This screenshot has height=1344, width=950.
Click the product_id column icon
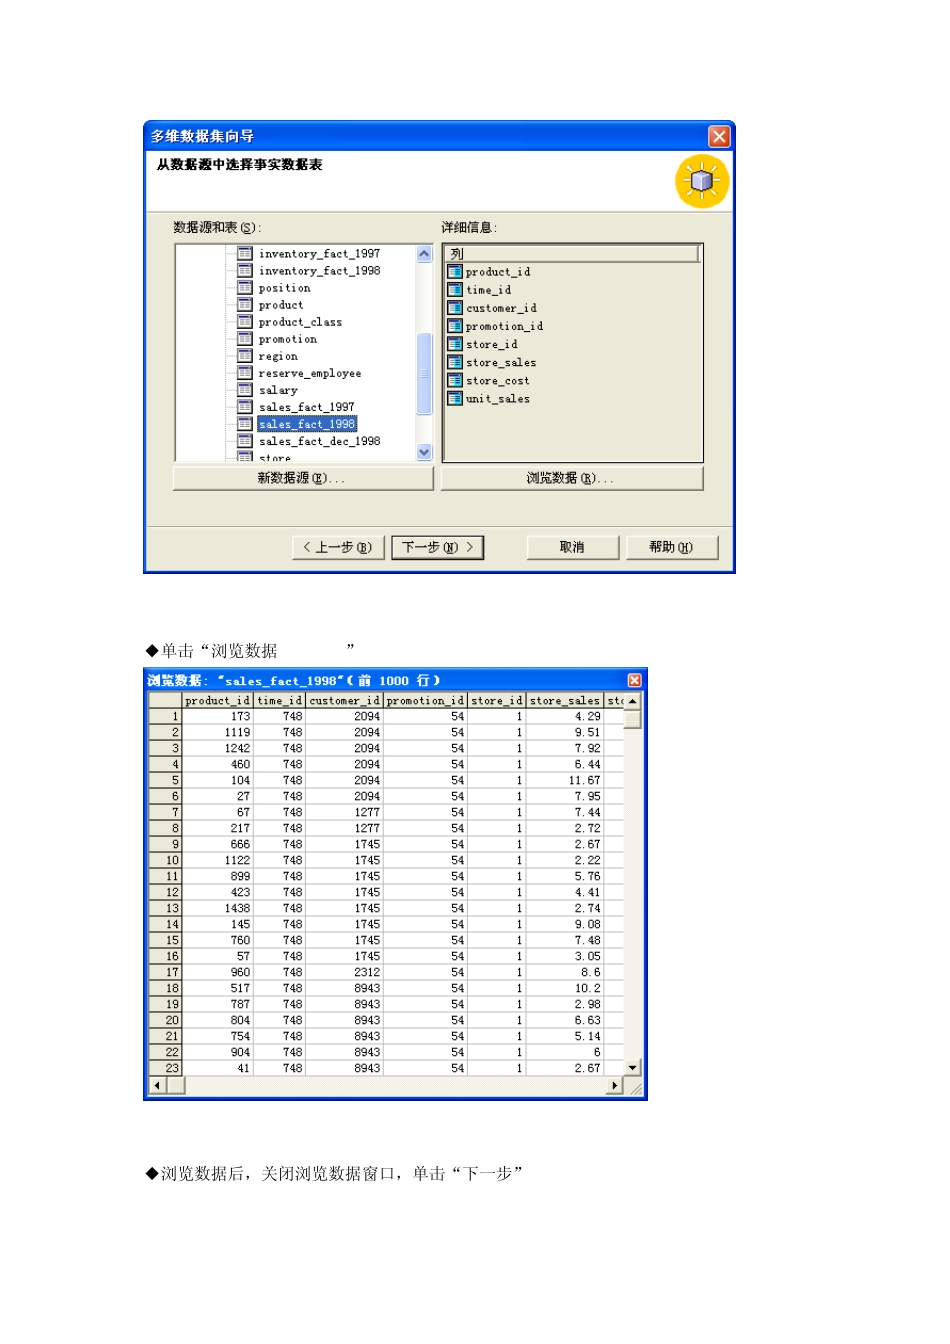pos(455,272)
